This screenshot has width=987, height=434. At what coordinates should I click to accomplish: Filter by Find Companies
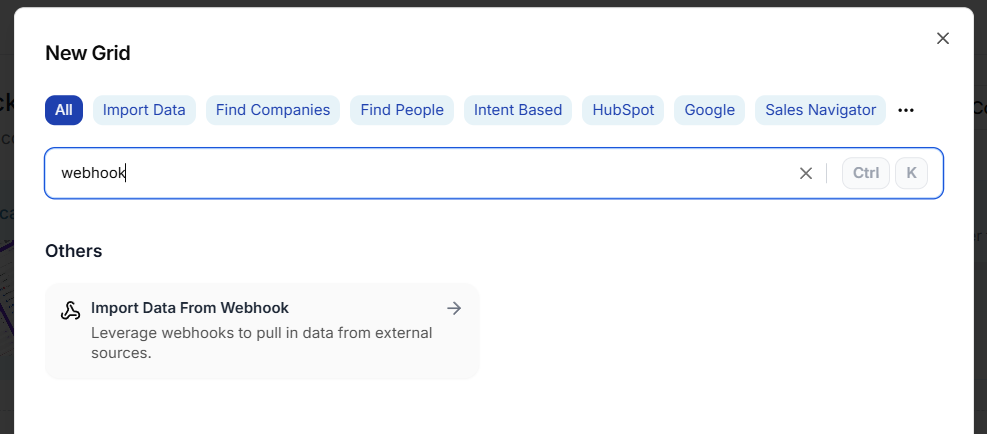(273, 110)
